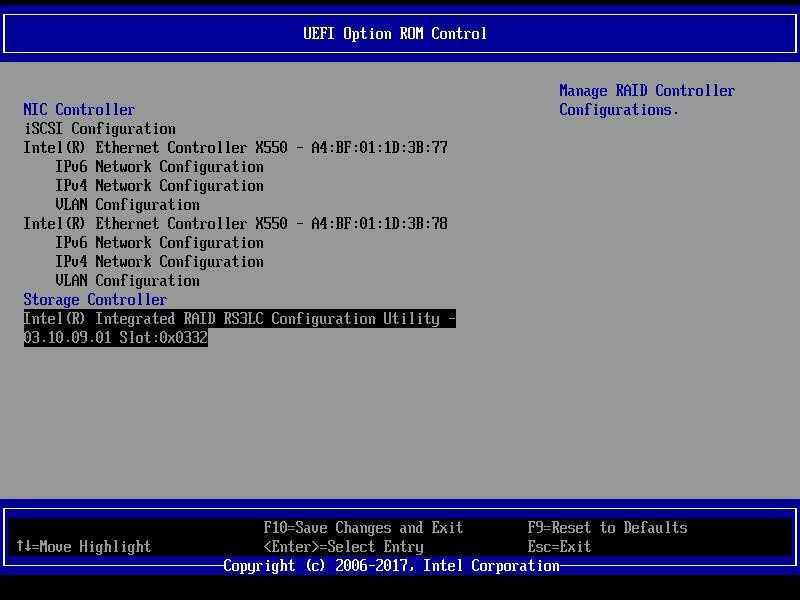Click the Manage RAID Controller Configurations help text
800x600 pixels.
647,100
